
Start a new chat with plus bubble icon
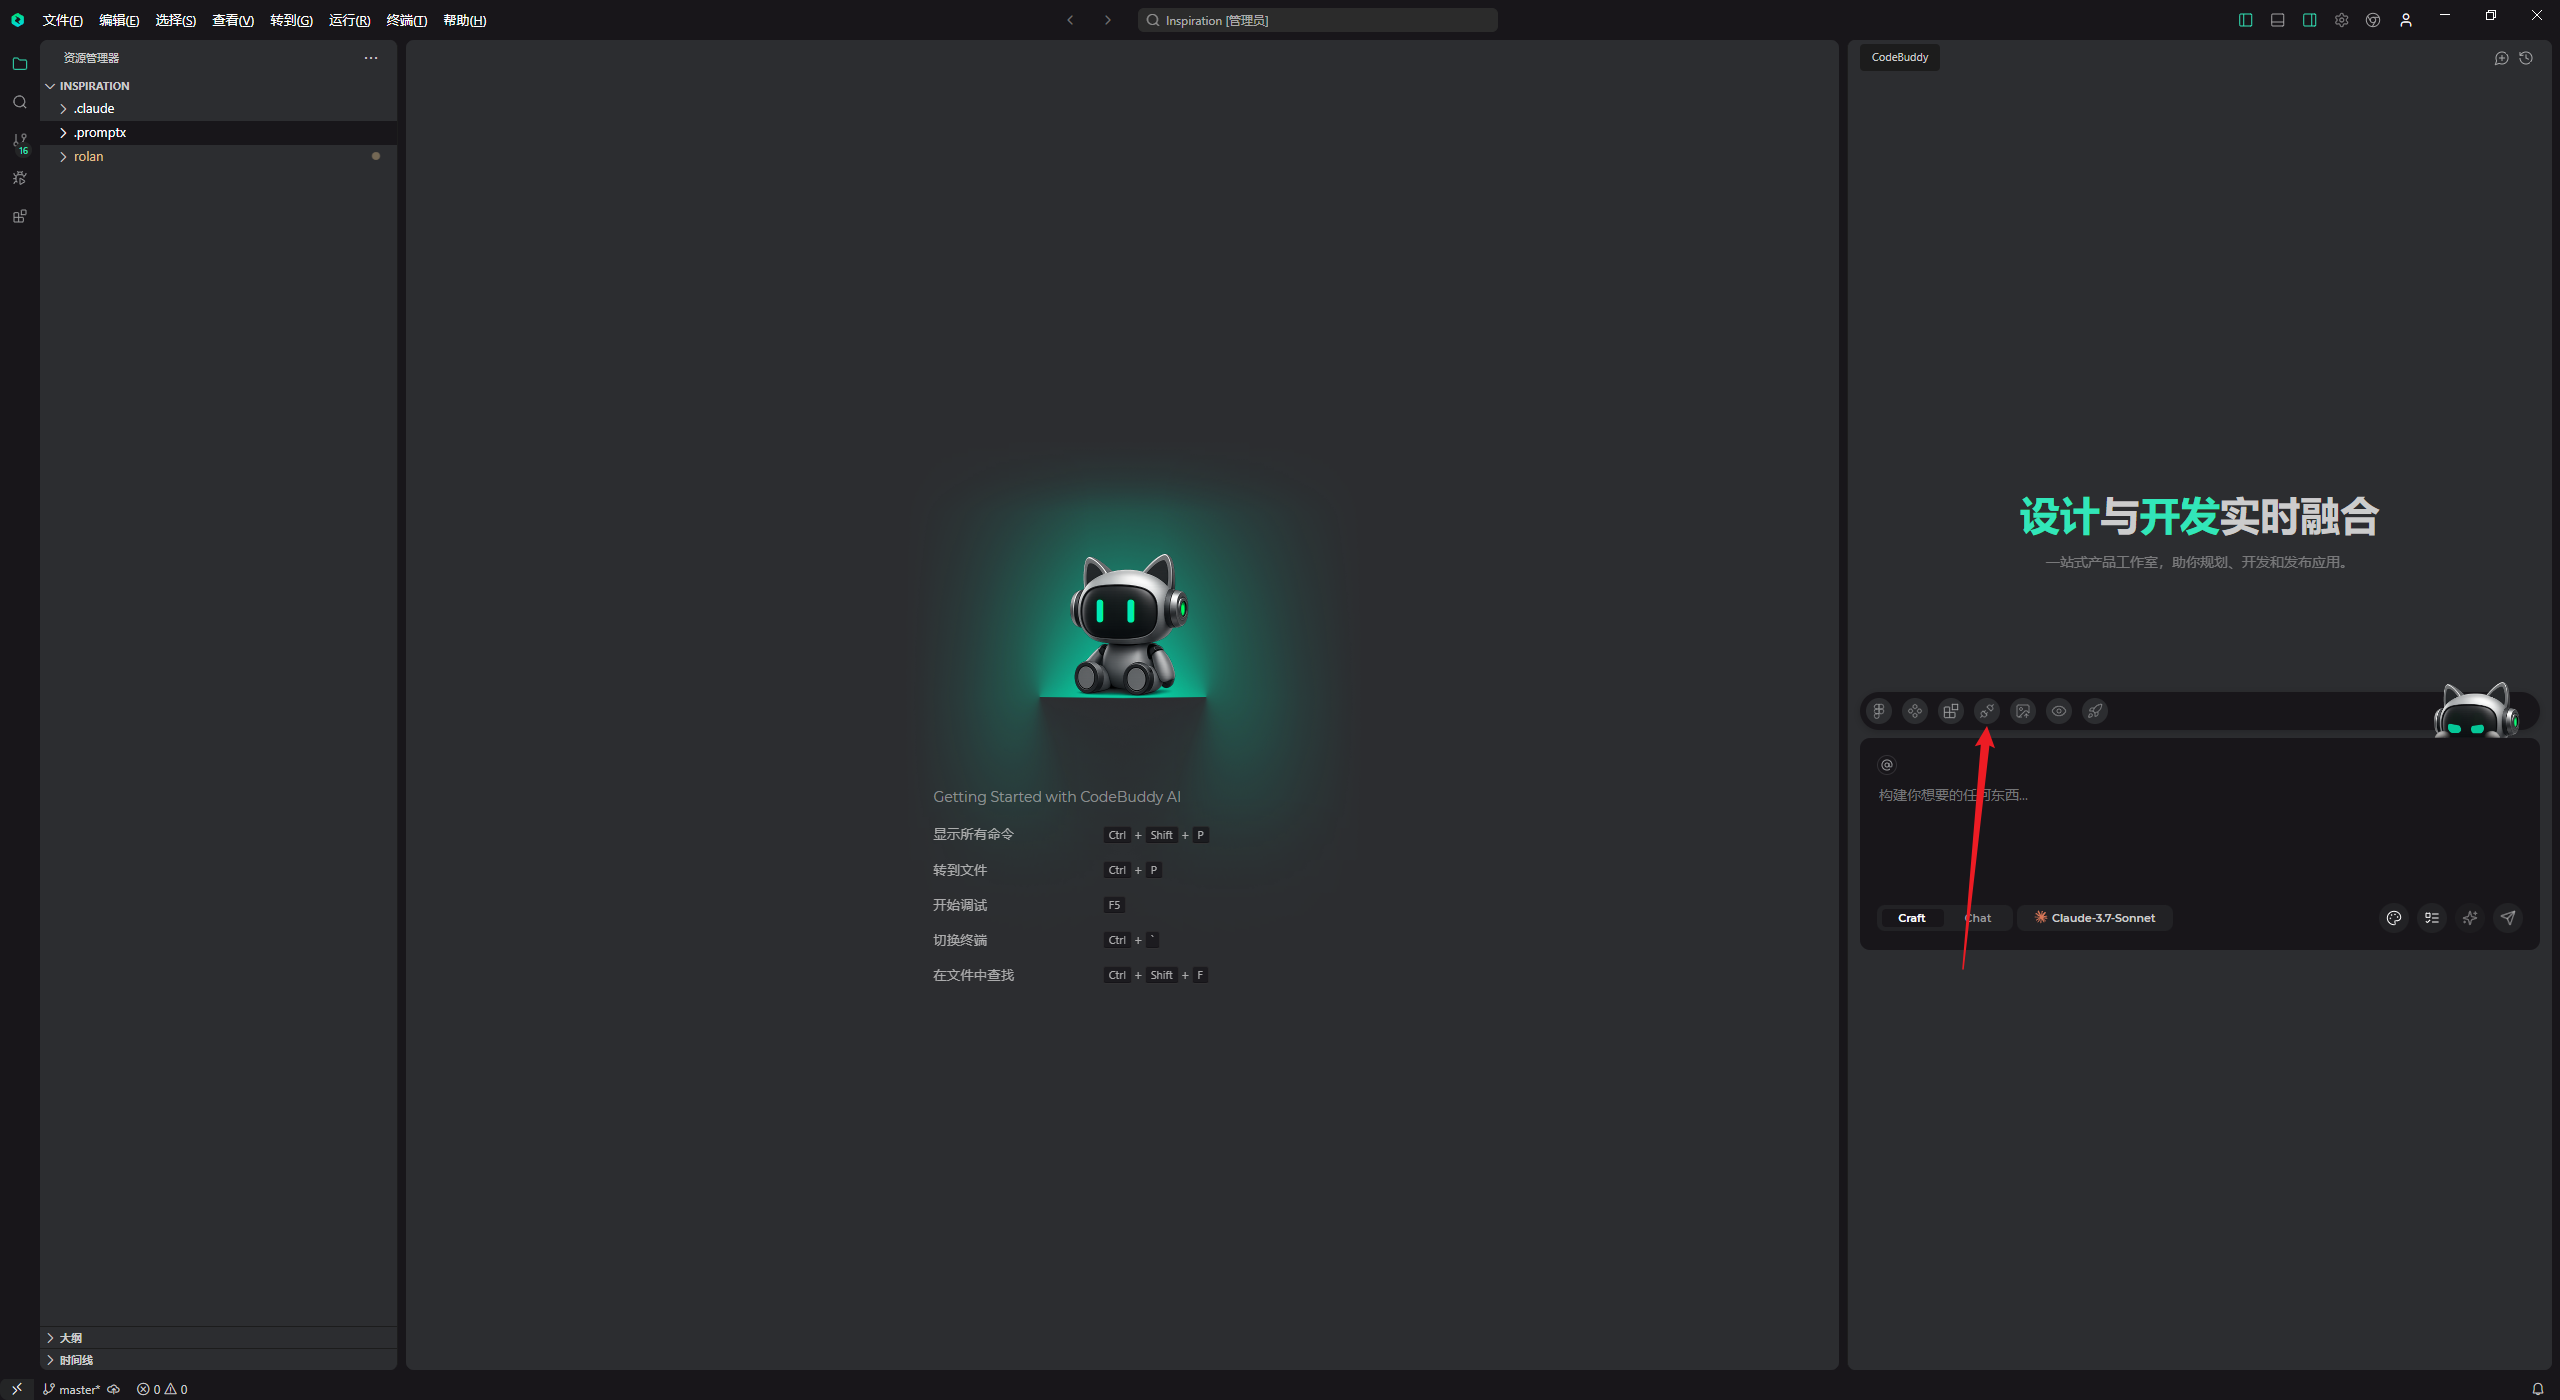point(2502,58)
